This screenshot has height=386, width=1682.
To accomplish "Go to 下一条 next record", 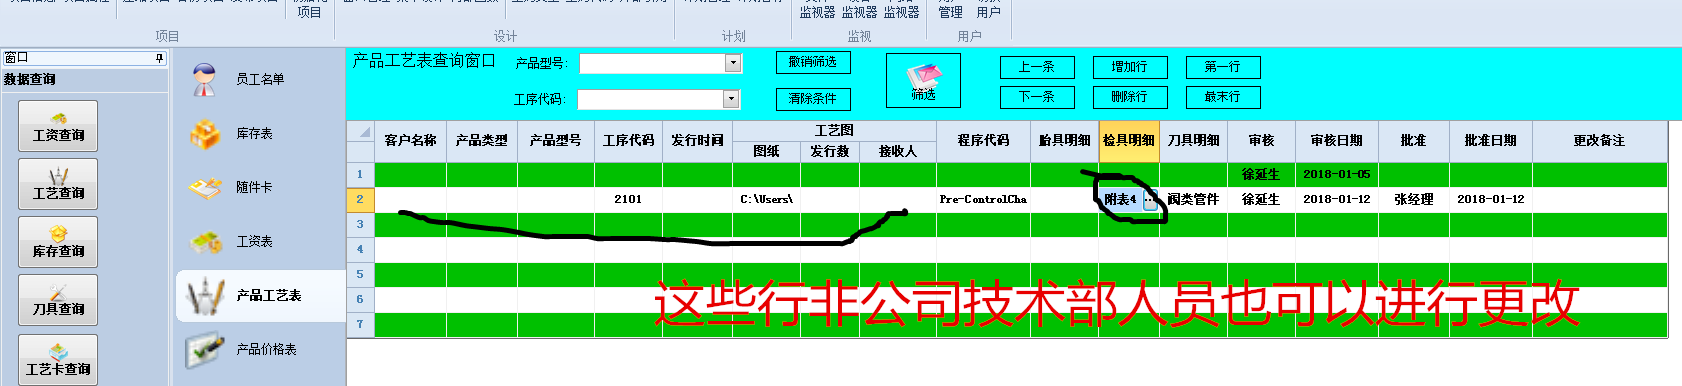I will [1037, 97].
